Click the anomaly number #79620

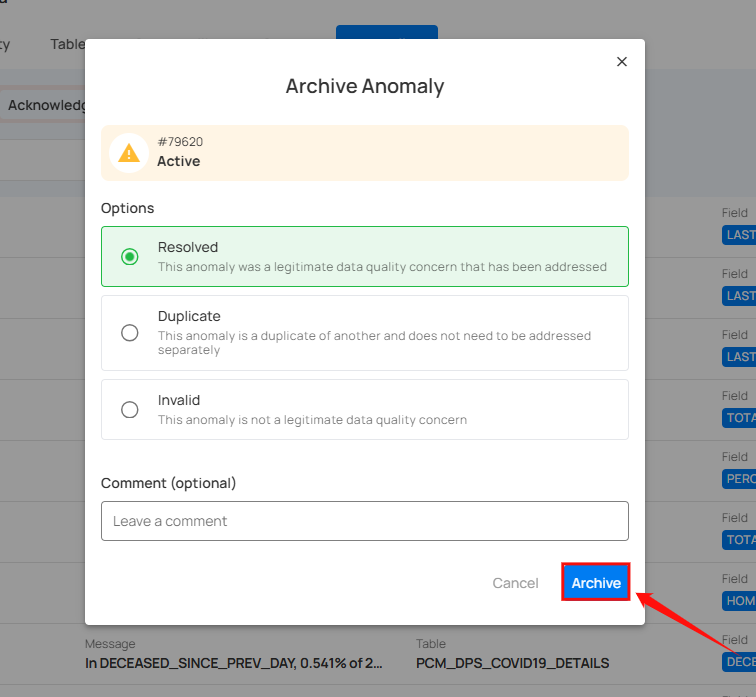tap(180, 142)
